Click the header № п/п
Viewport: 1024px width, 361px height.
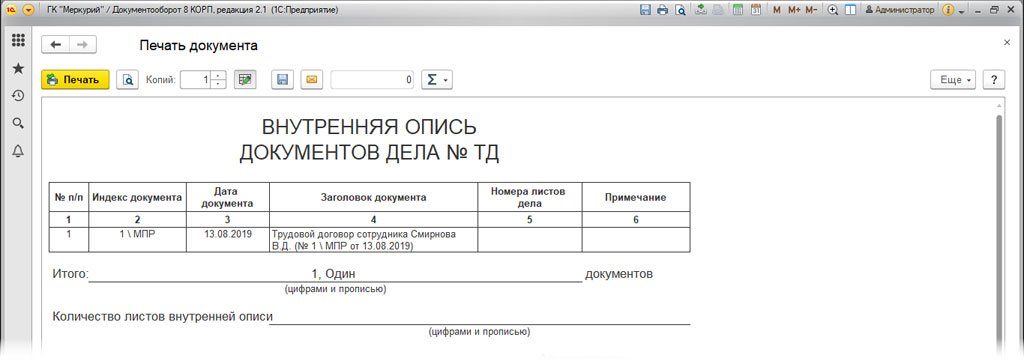click(x=69, y=197)
